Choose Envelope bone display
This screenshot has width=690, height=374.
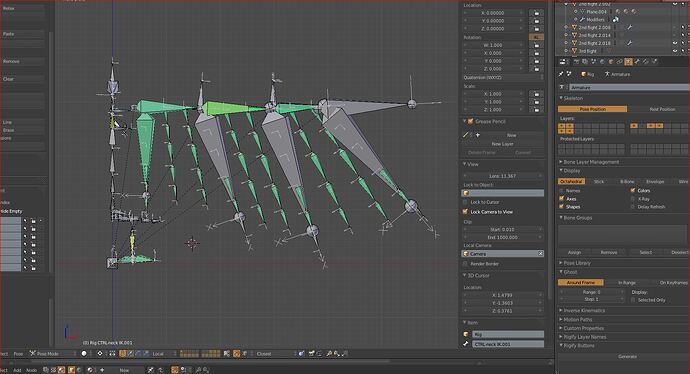point(655,181)
